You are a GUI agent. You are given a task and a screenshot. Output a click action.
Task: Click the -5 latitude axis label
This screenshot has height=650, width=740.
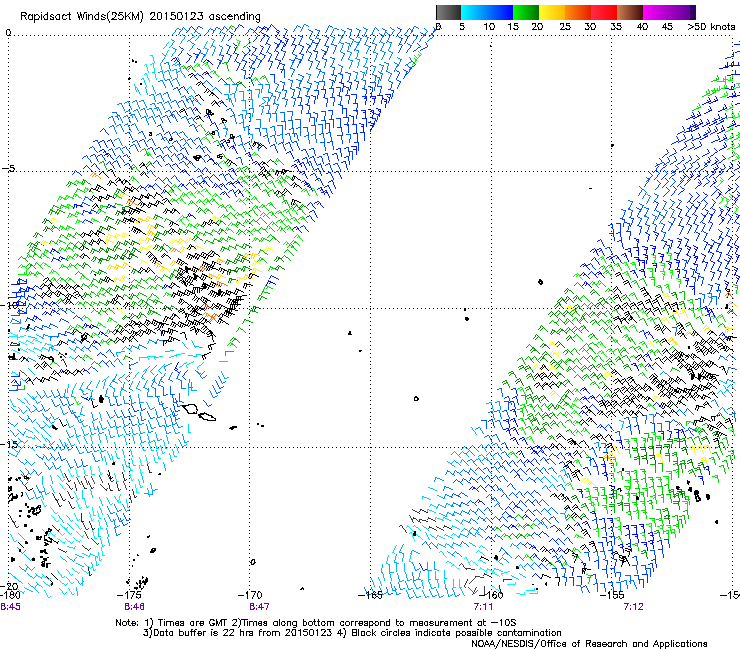(x=8, y=169)
